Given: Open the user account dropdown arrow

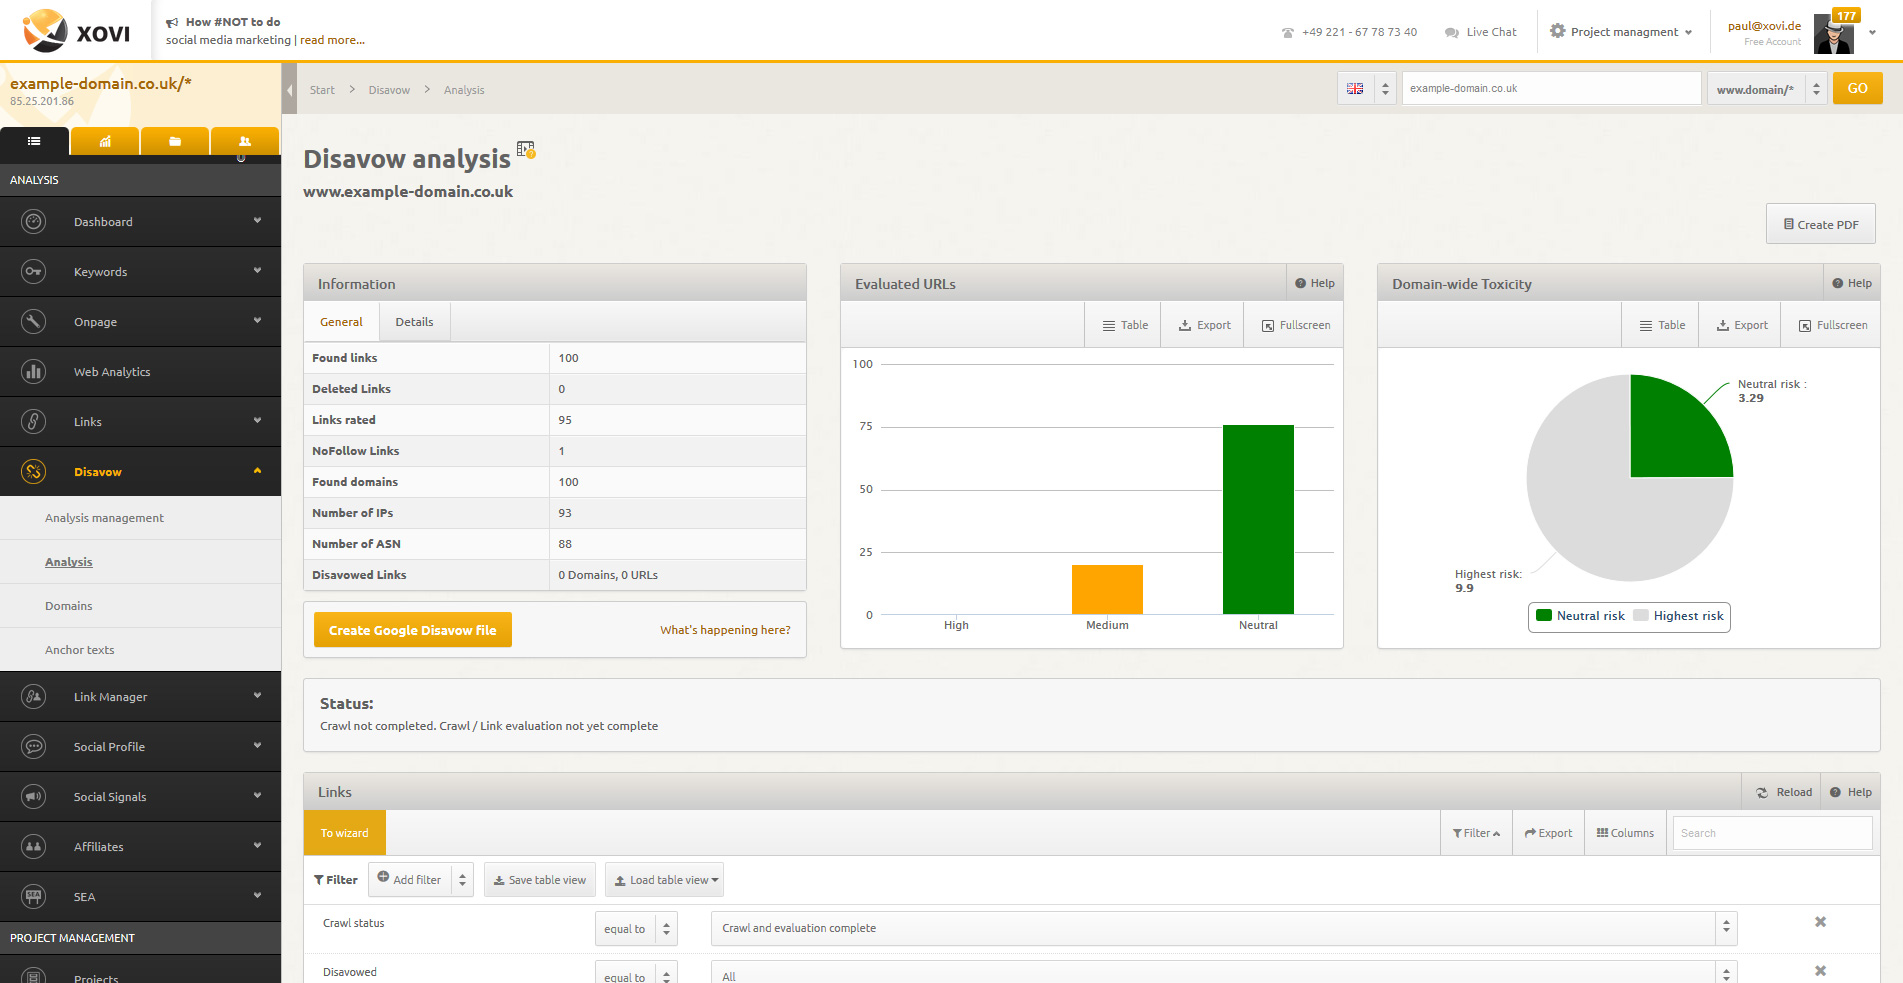Looking at the screenshot, I should point(1872,32).
